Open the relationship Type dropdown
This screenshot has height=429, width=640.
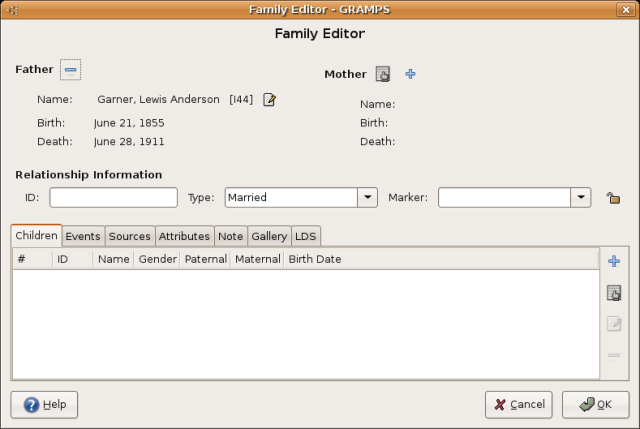click(x=367, y=198)
